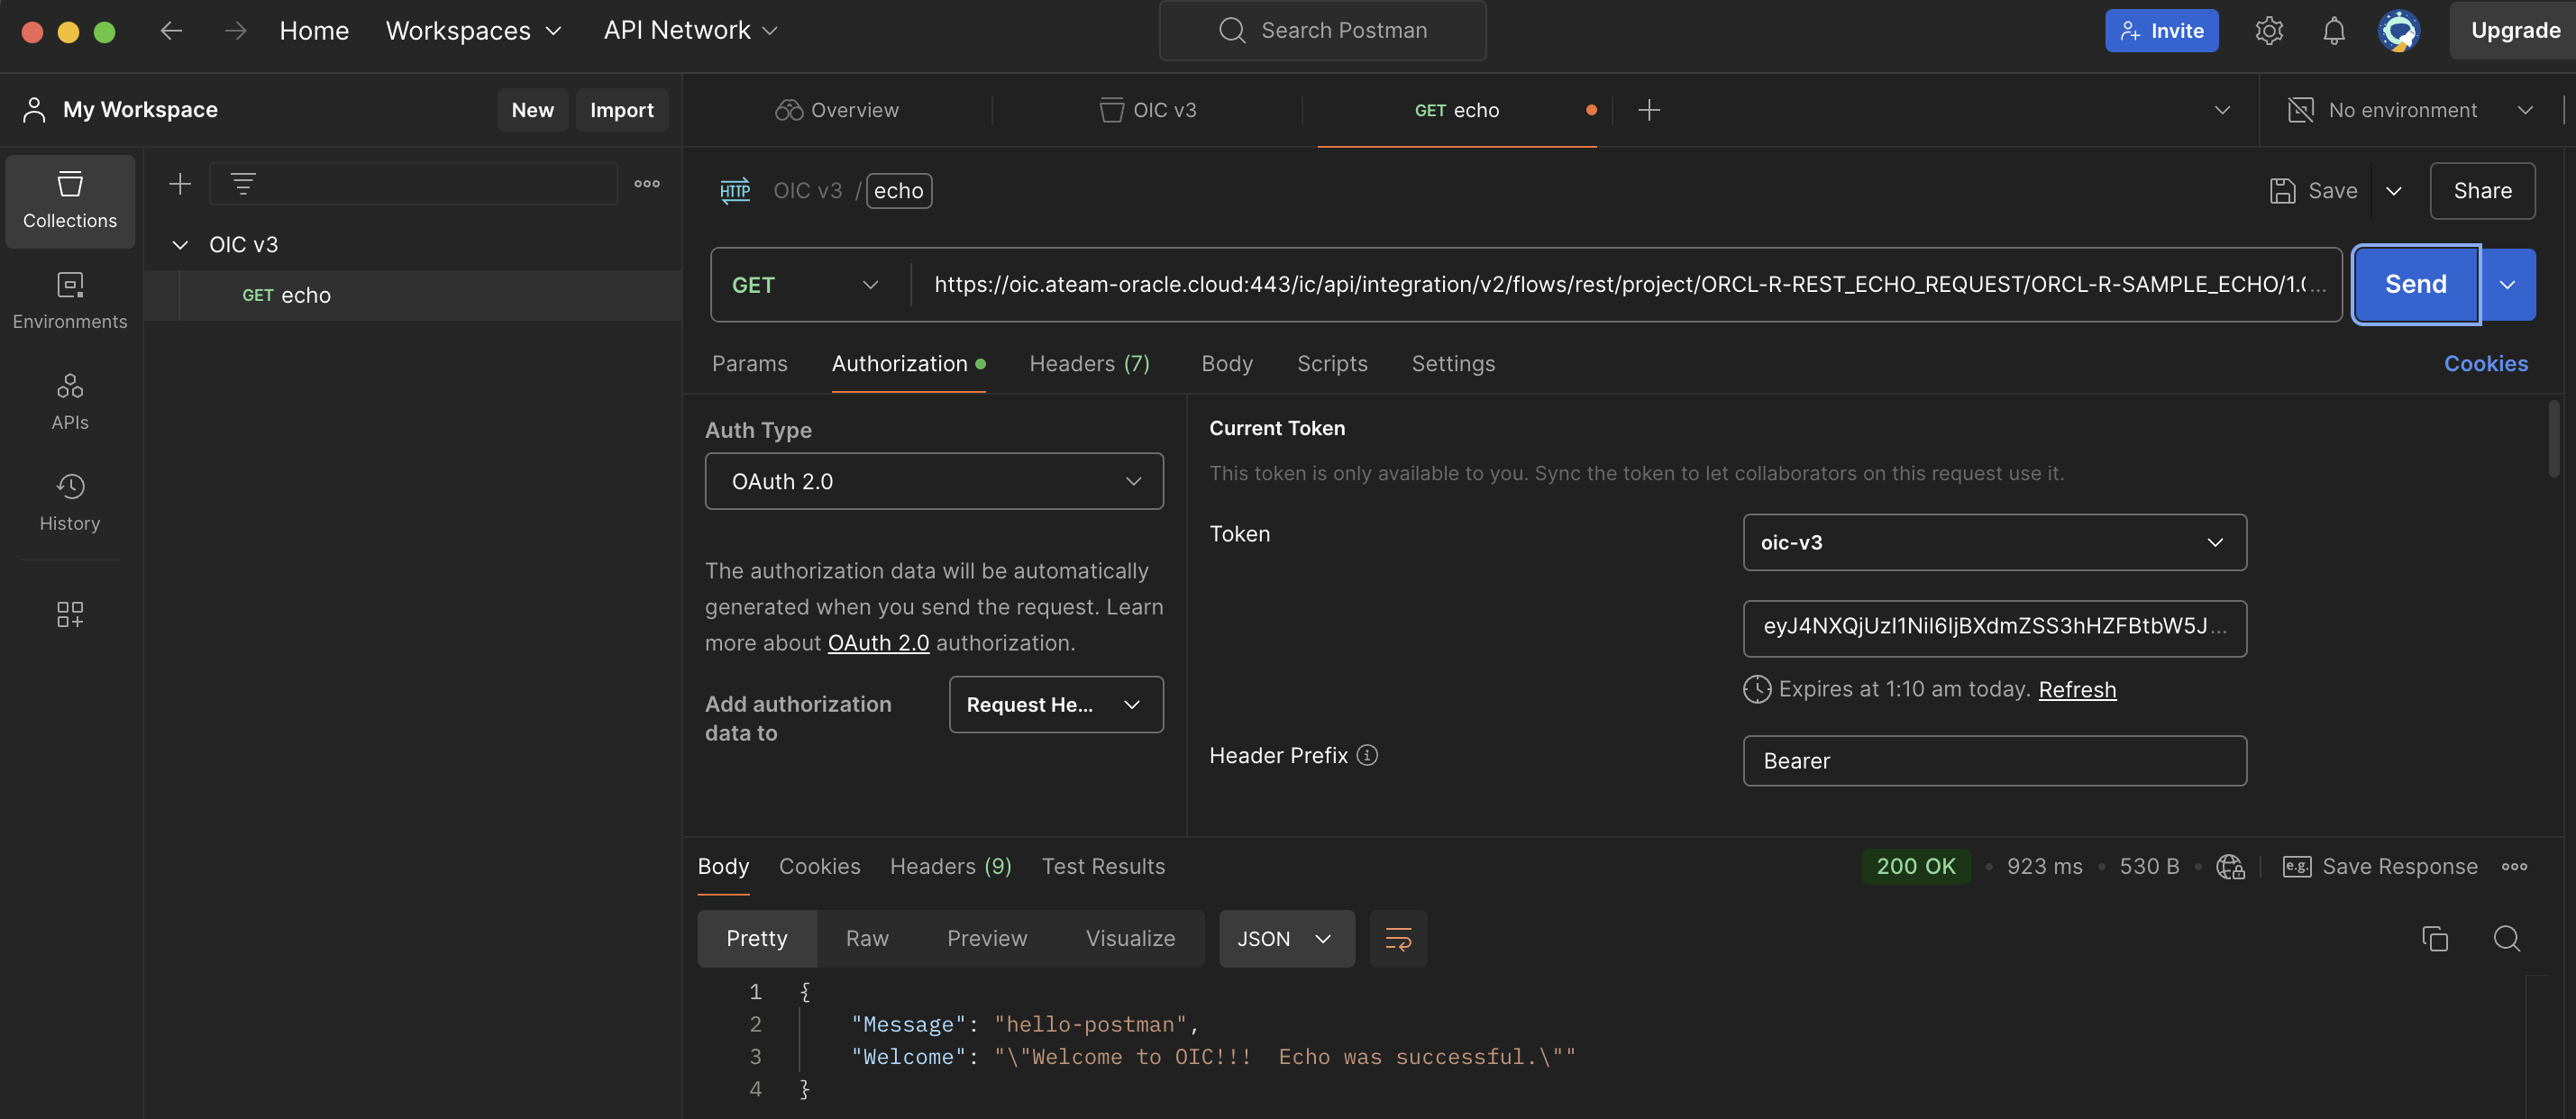Open the OAuth 2.0 Auth Type dropdown
Image resolution: width=2576 pixels, height=1119 pixels.
coord(933,481)
